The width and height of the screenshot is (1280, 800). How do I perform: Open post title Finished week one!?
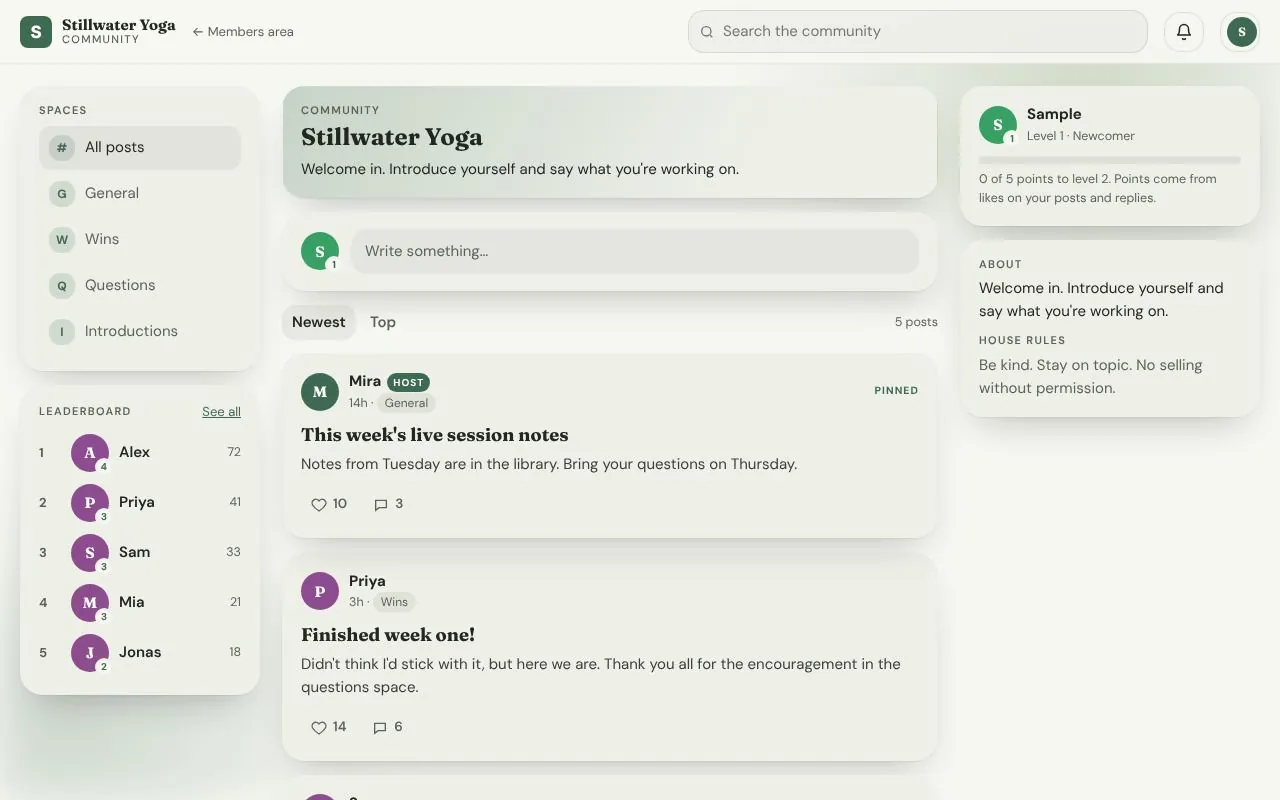click(388, 635)
